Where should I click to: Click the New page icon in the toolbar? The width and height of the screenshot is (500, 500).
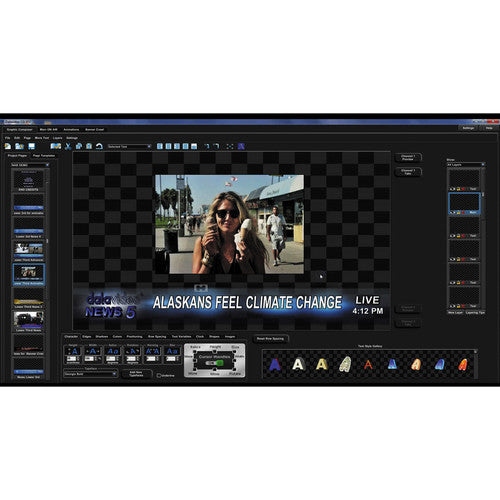pyautogui.click(x=8, y=146)
